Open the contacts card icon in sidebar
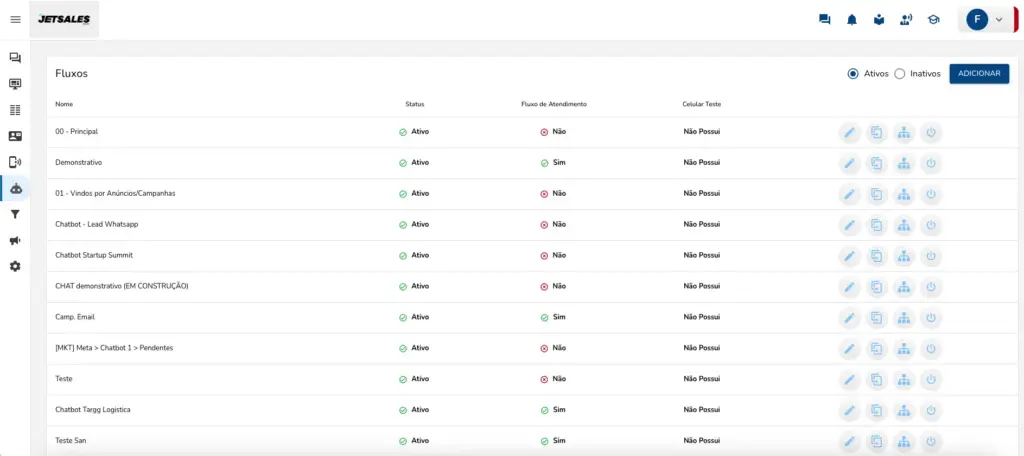The image size is (1024, 456). click(x=15, y=136)
